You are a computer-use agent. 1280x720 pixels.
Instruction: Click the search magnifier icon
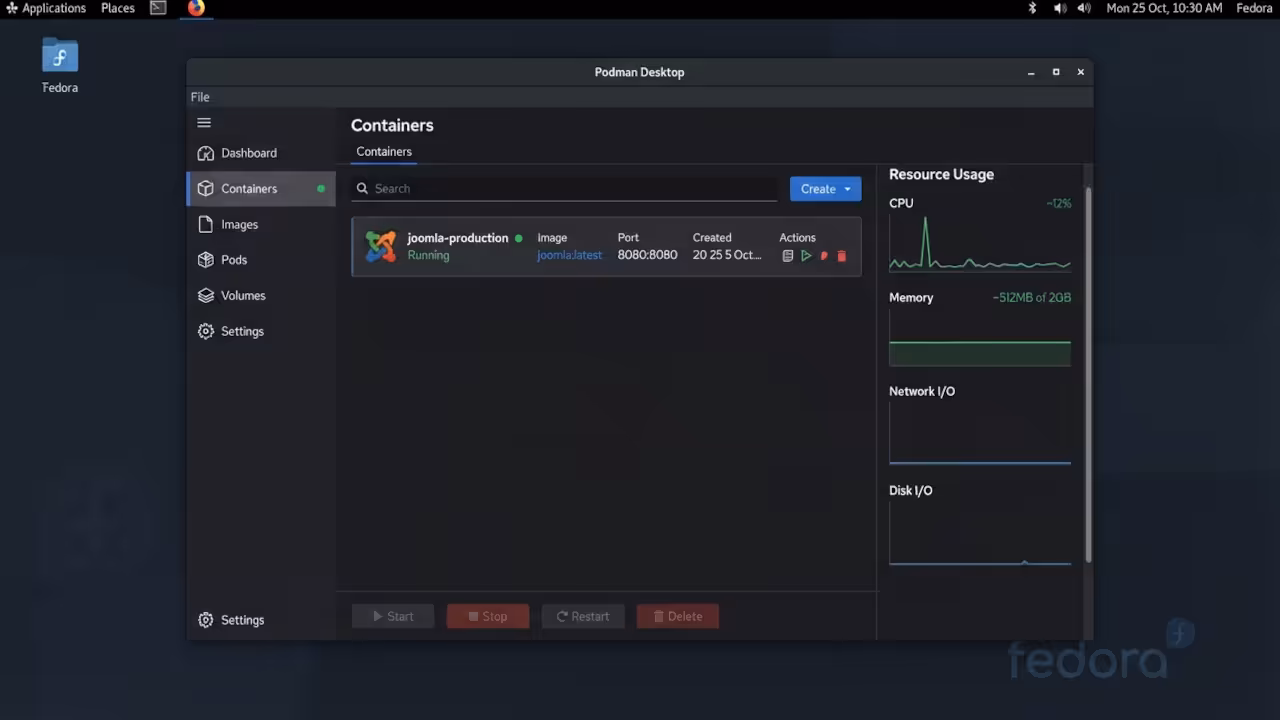point(363,188)
